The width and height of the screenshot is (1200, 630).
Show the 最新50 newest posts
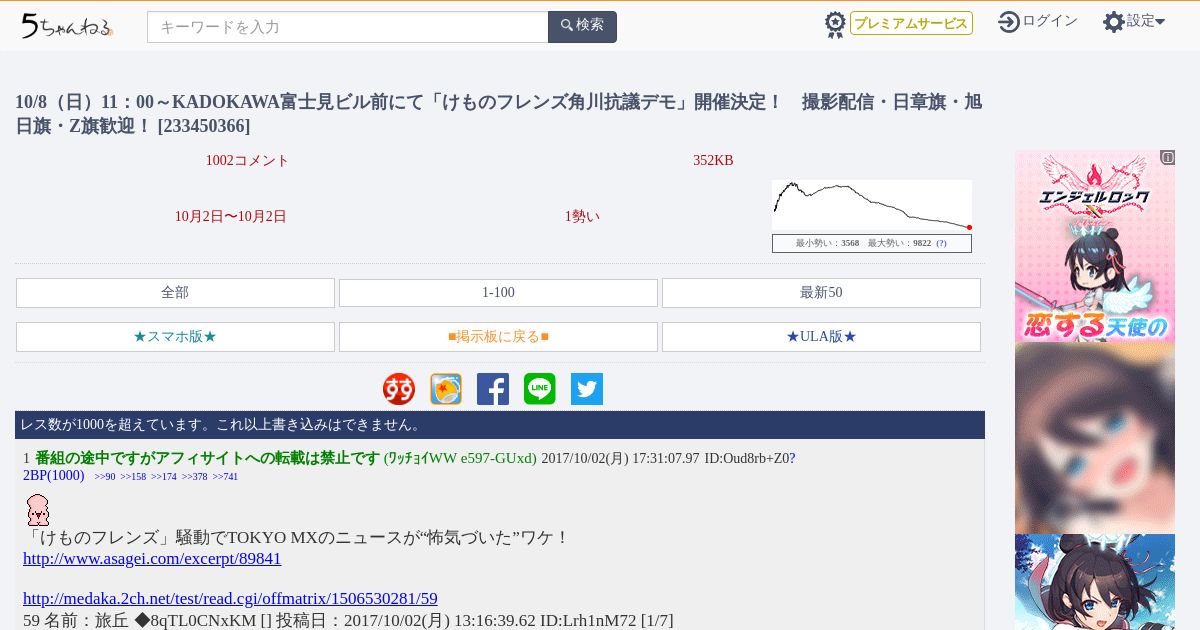coord(821,293)
